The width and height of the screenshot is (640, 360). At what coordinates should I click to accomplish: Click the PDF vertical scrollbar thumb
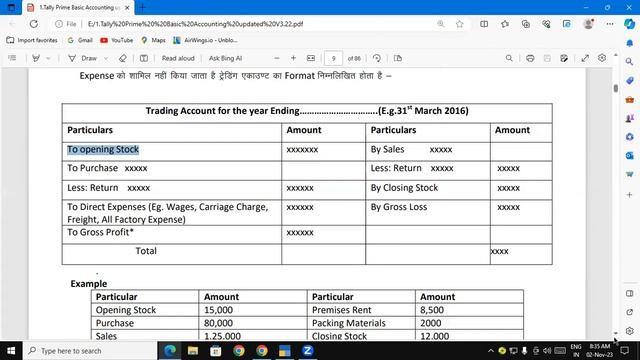(616, 88)
